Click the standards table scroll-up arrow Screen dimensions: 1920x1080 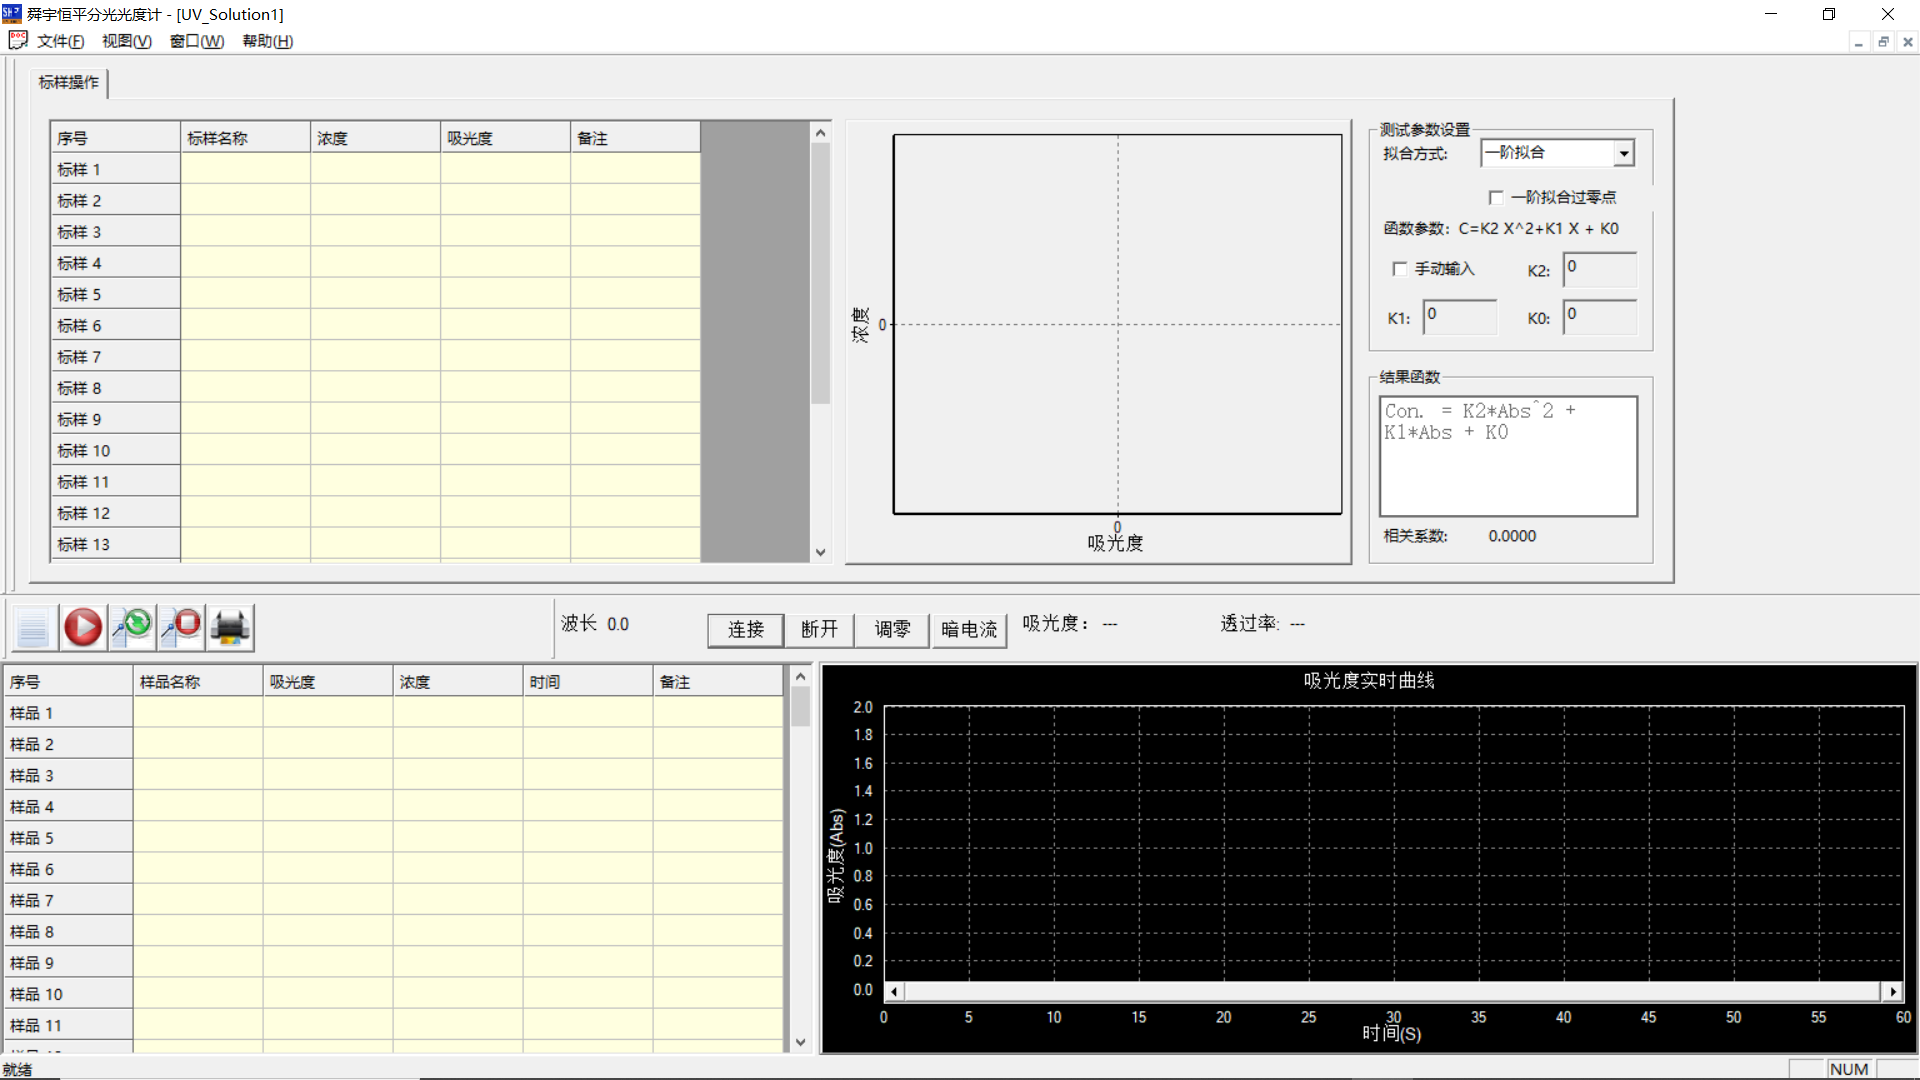tap(821, 133)
